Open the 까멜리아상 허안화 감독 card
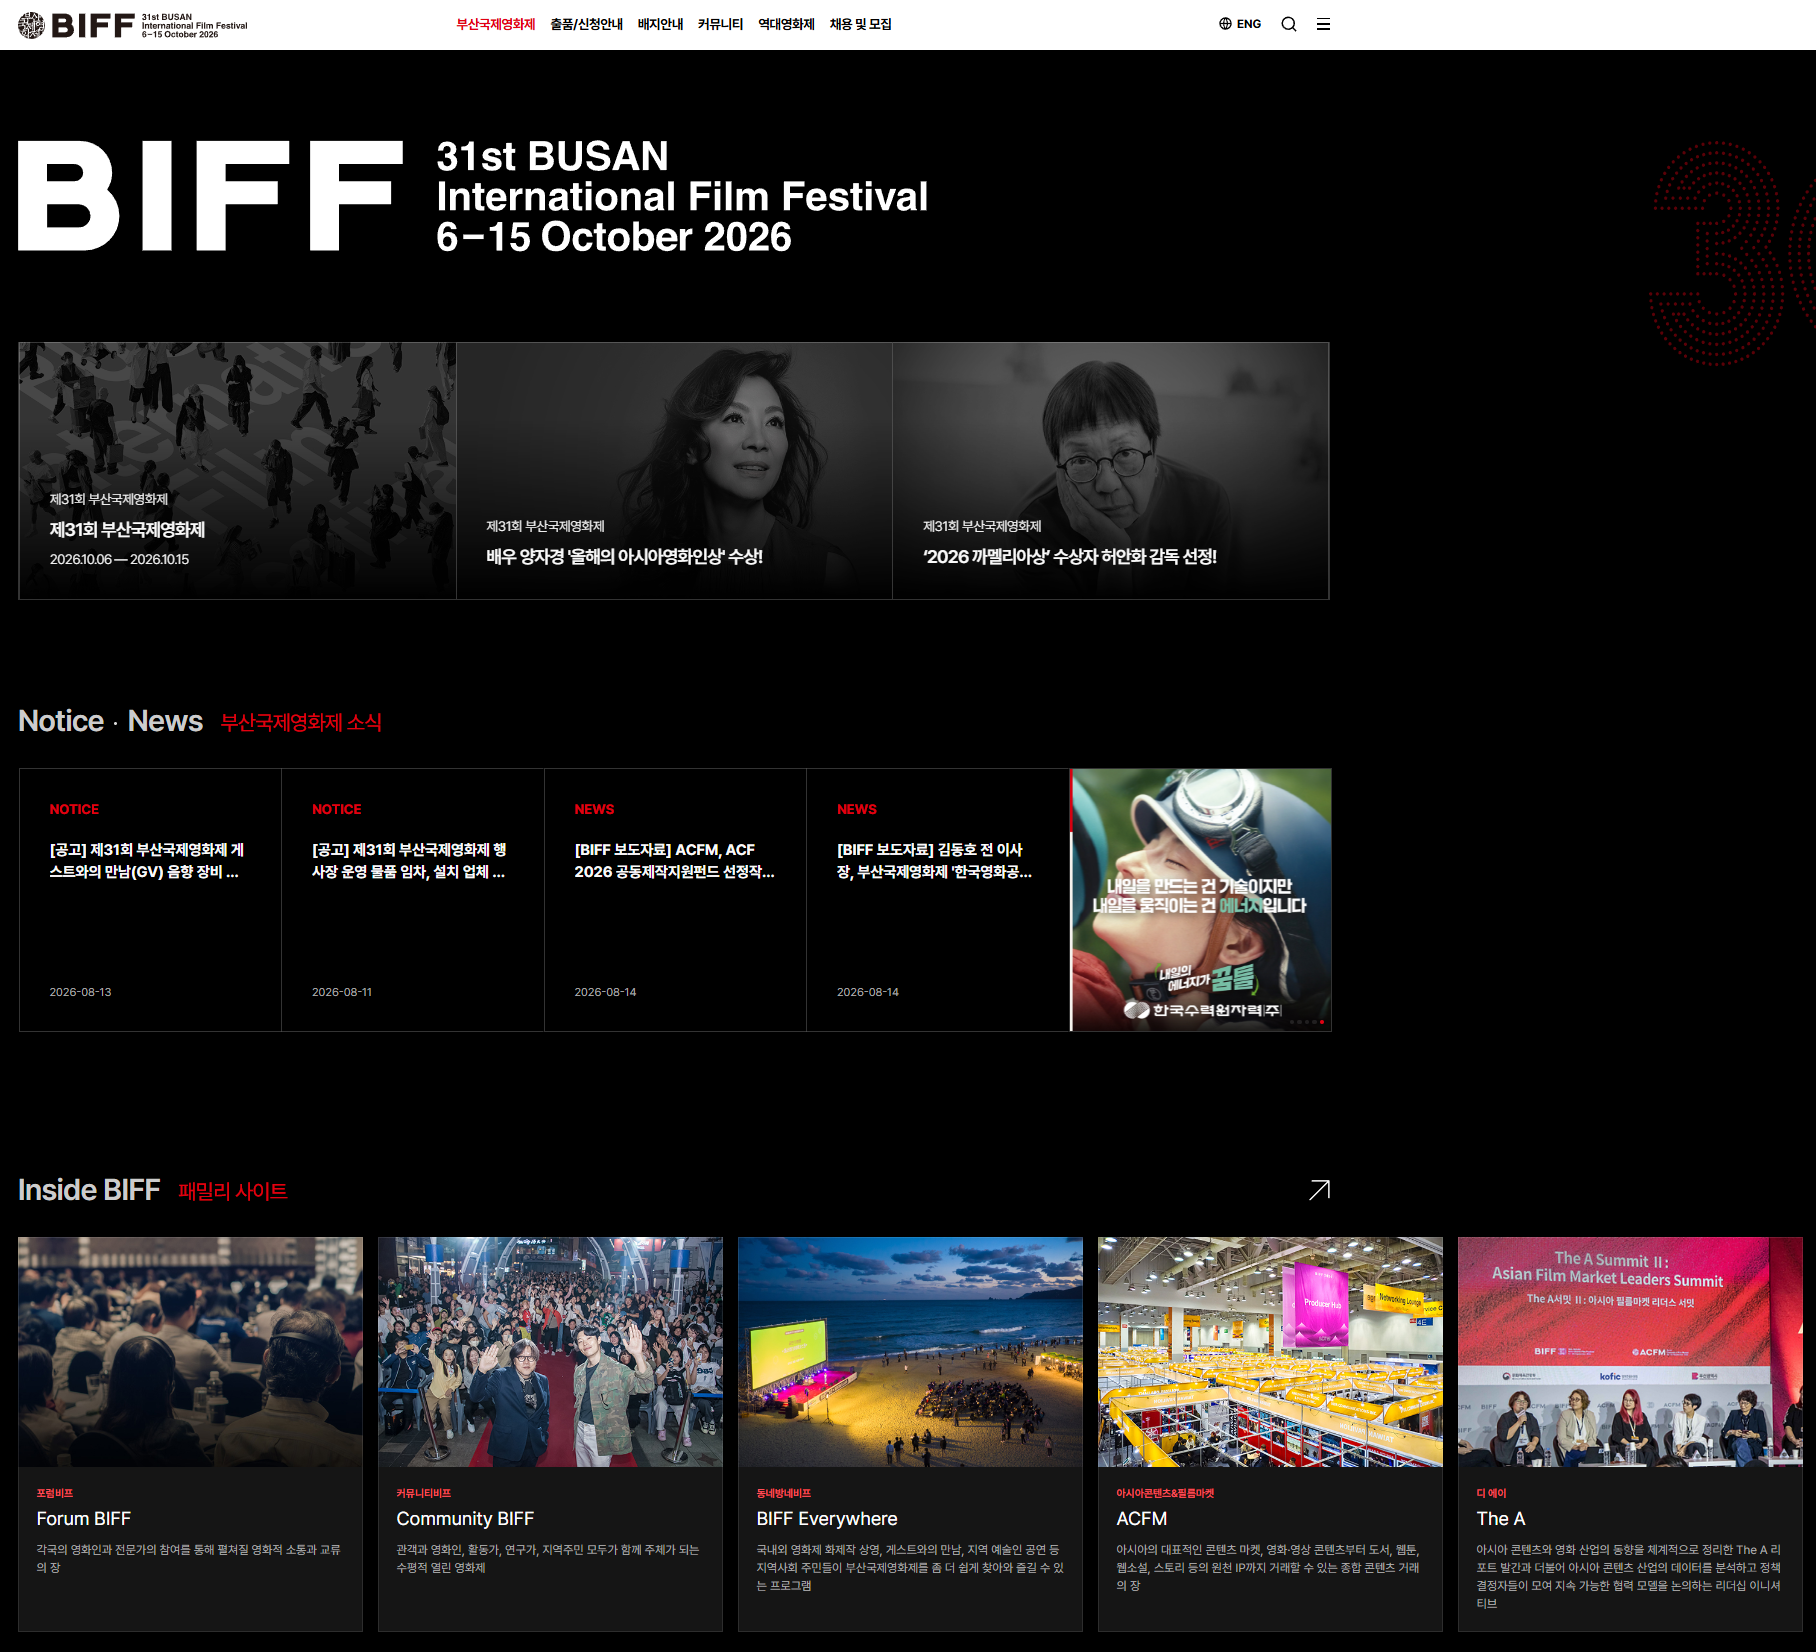1816x1652 pixels. [x=1110, y=471]
